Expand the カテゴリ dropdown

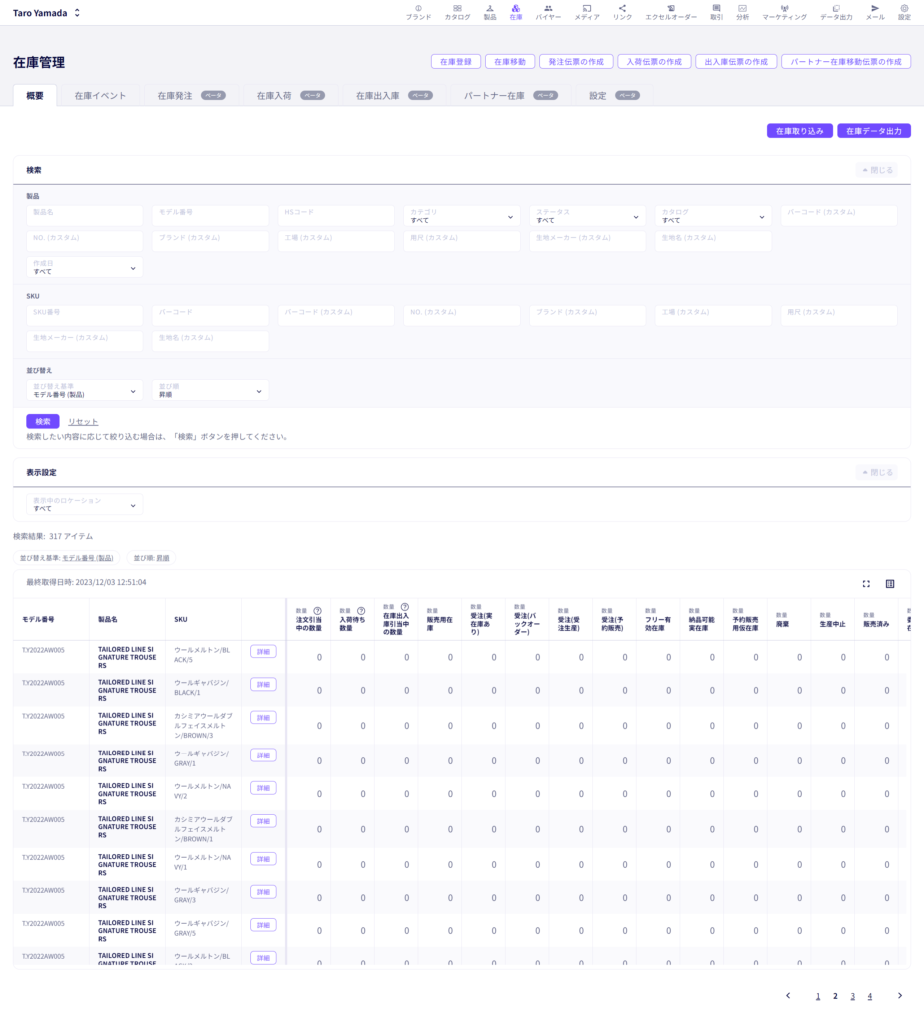462,216
